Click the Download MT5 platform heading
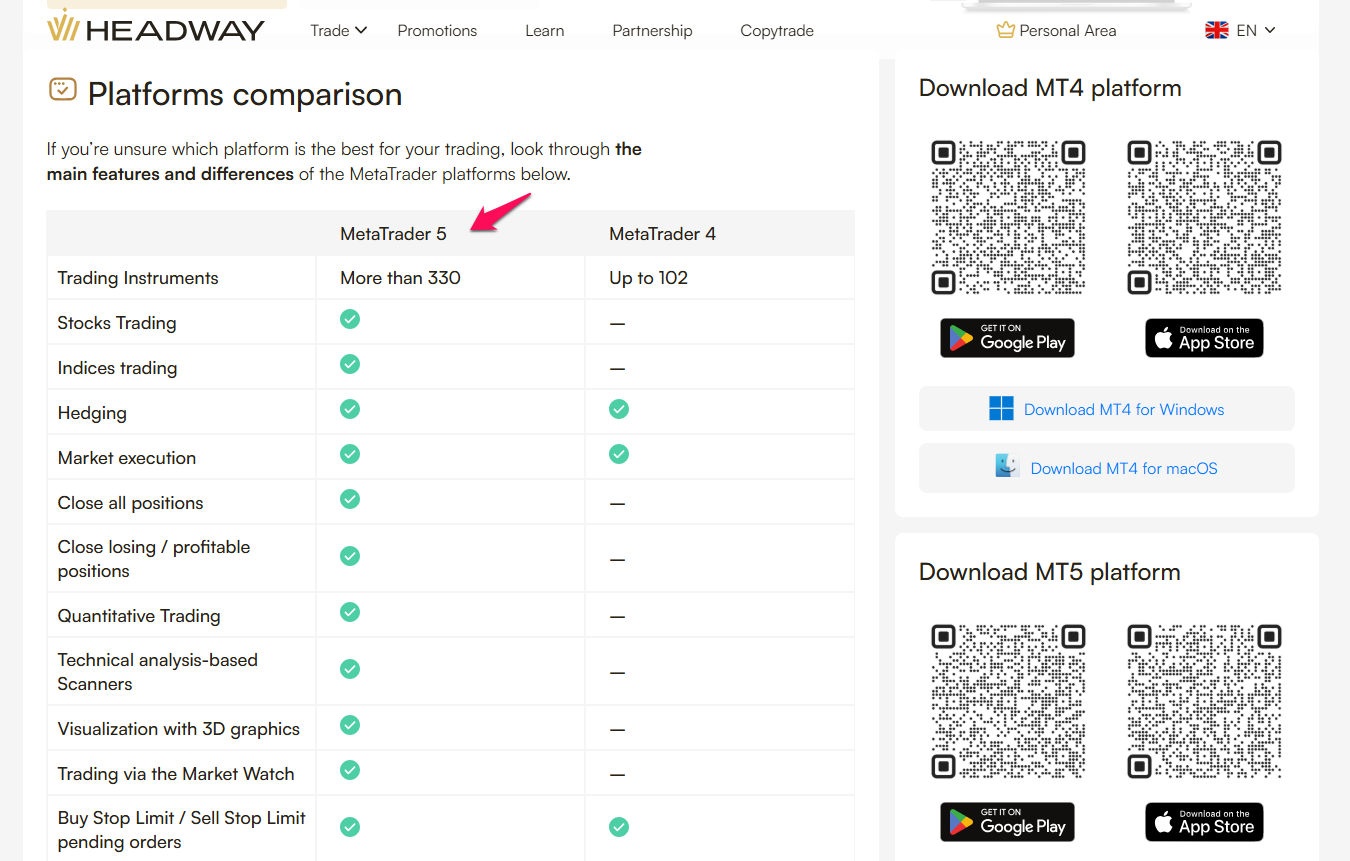Image resolution: width=1350 pixels, height=861 pixels. pyautogui.click(x=1050, y=572)
